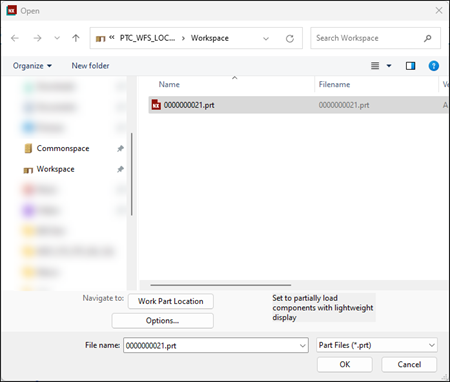Open the Options... button
Image resolution: width=450 pixels, height=382 pixels.
(x=162, y=321)
